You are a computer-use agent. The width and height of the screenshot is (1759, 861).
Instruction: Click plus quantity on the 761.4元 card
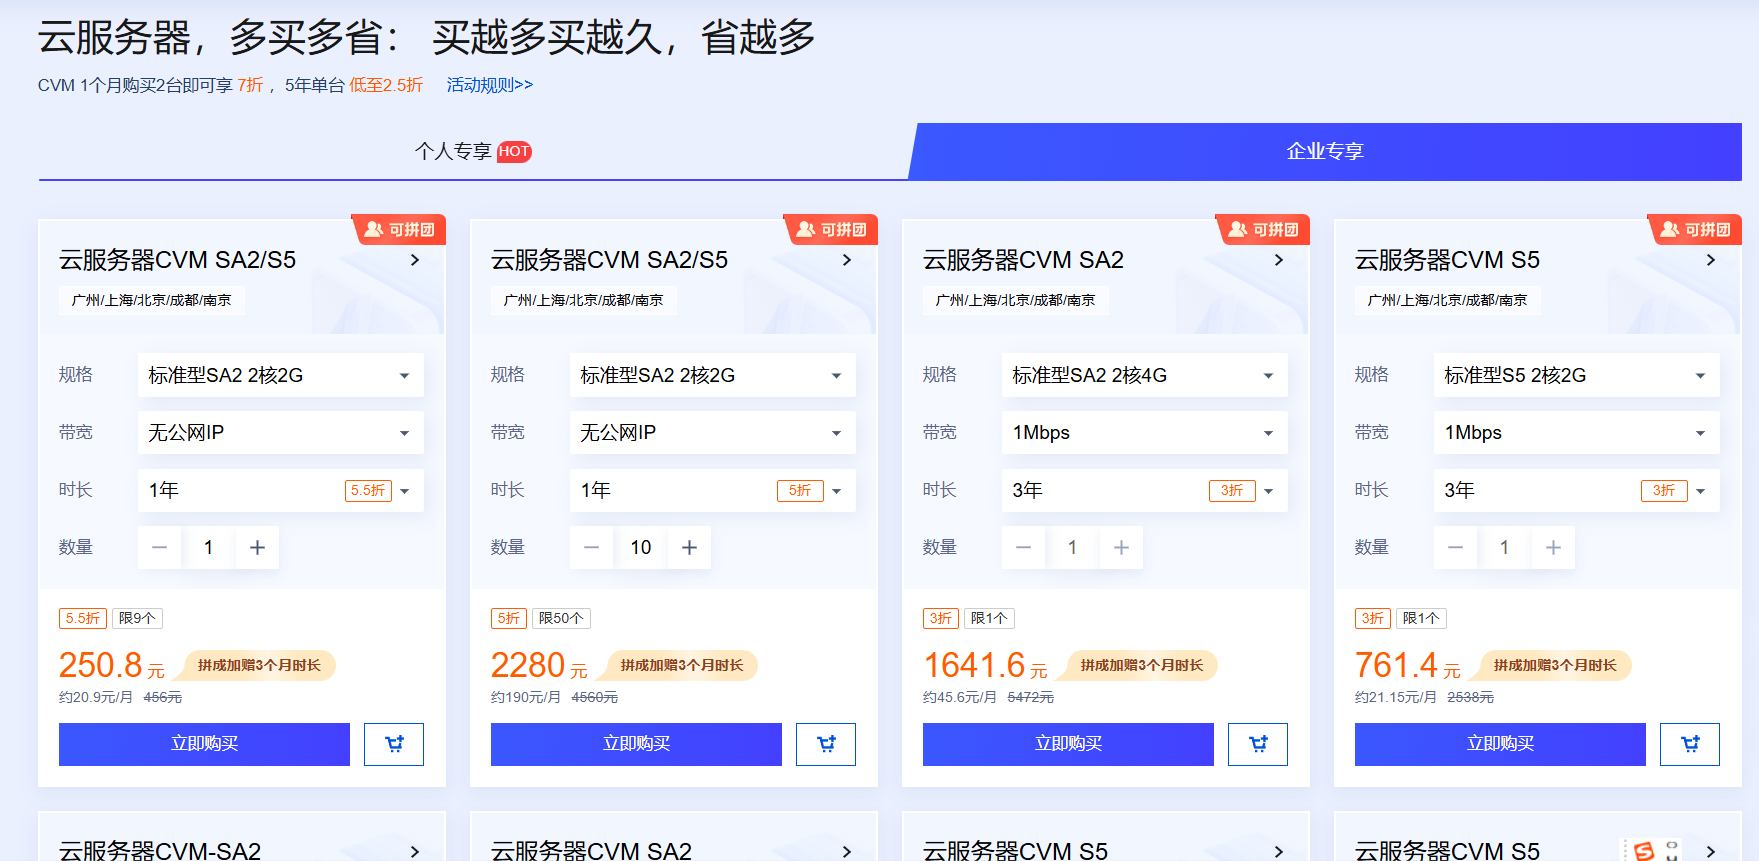[x=1553, y=547]
